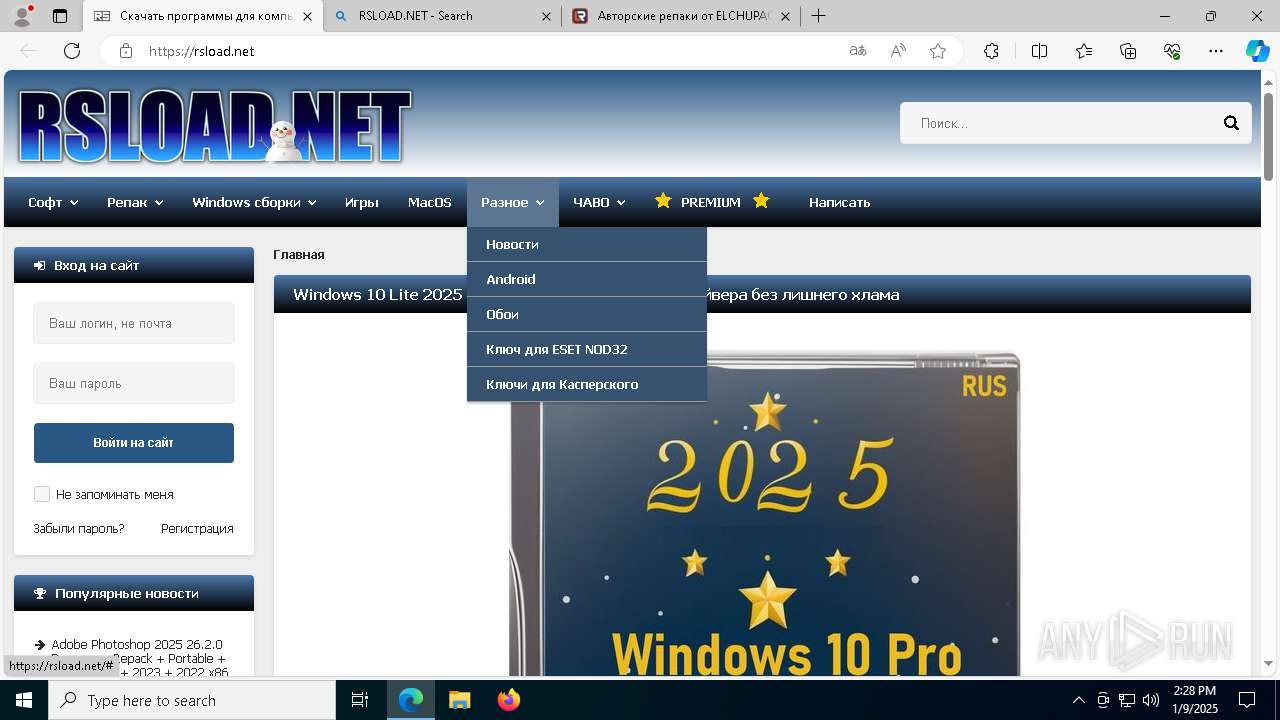Open the notification center icon
Viewport: 1280px width, 720px height.
pyautogui.click(x=1247, y=700)
